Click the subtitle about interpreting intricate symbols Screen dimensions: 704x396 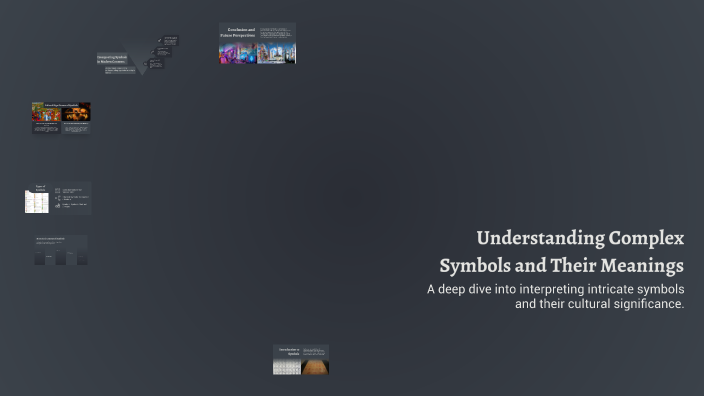(x=555, y=296)
